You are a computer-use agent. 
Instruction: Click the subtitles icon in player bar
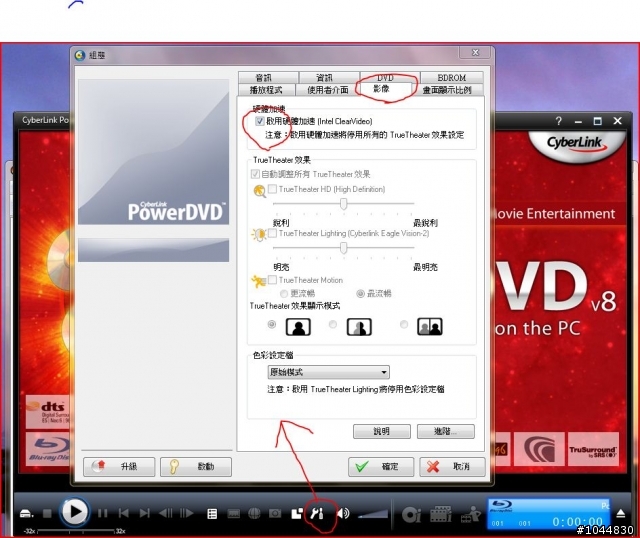tap(233, 514)
